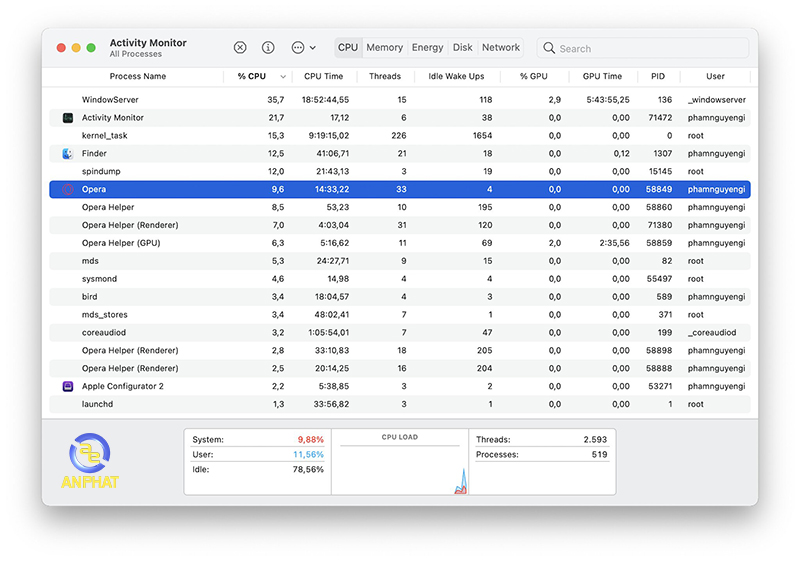Screen dimensions: 800x561
Task: Click the Opera Helper row with PID 58860
Action: 400,207
